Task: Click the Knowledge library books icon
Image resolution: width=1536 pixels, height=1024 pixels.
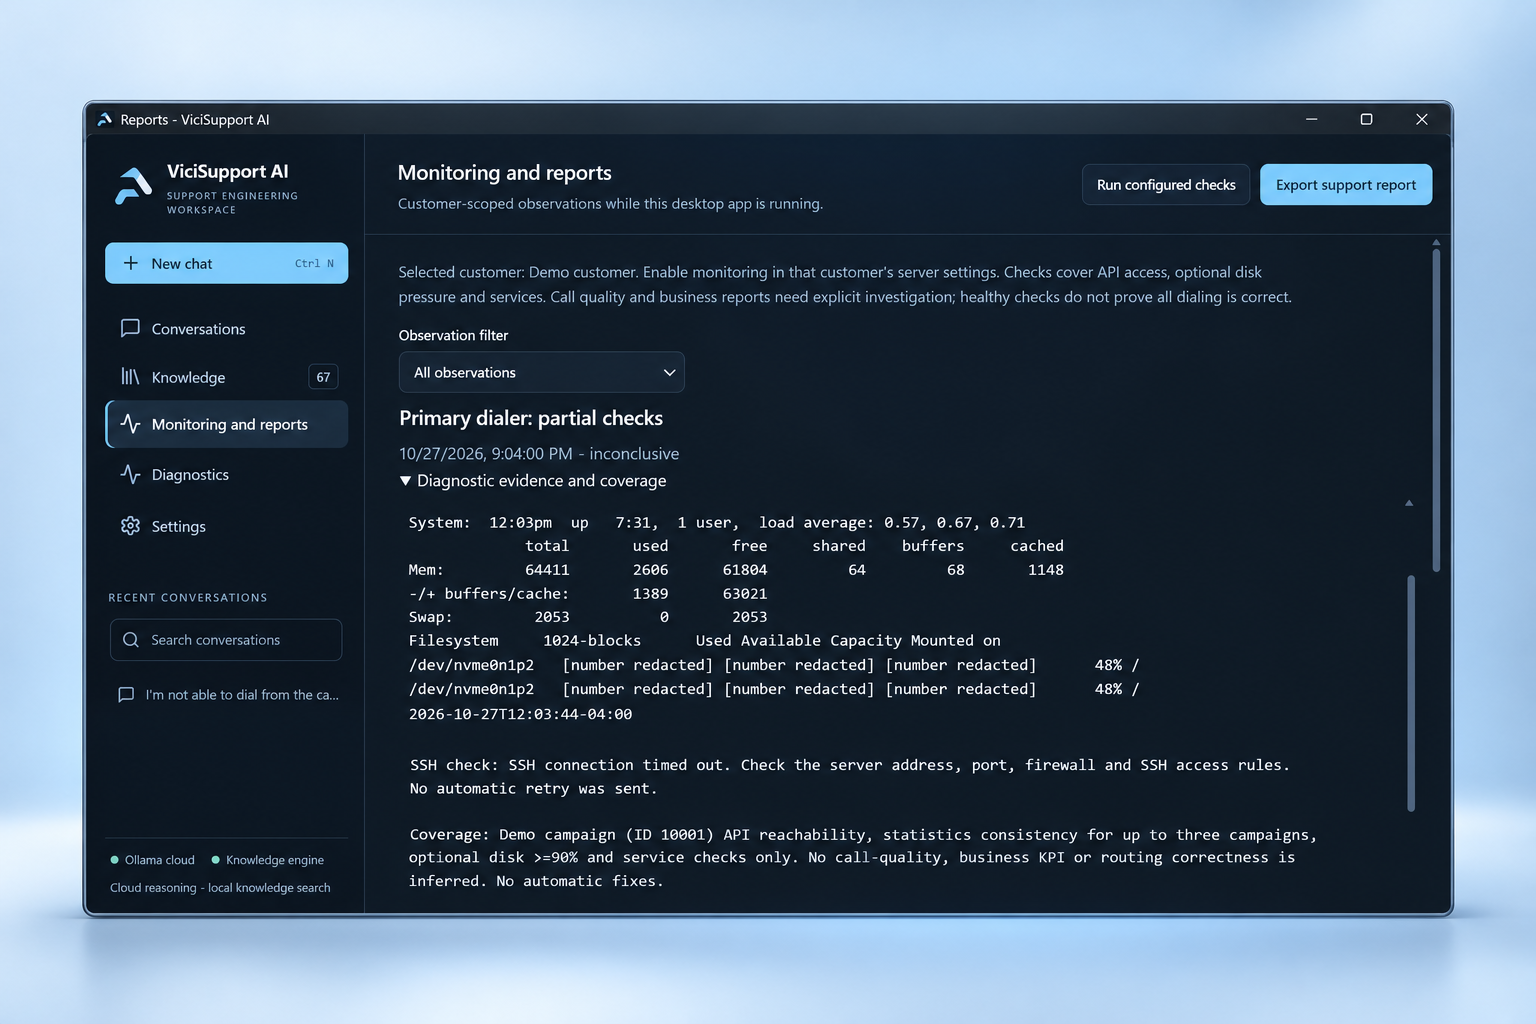Action: (x=130, y=376)
